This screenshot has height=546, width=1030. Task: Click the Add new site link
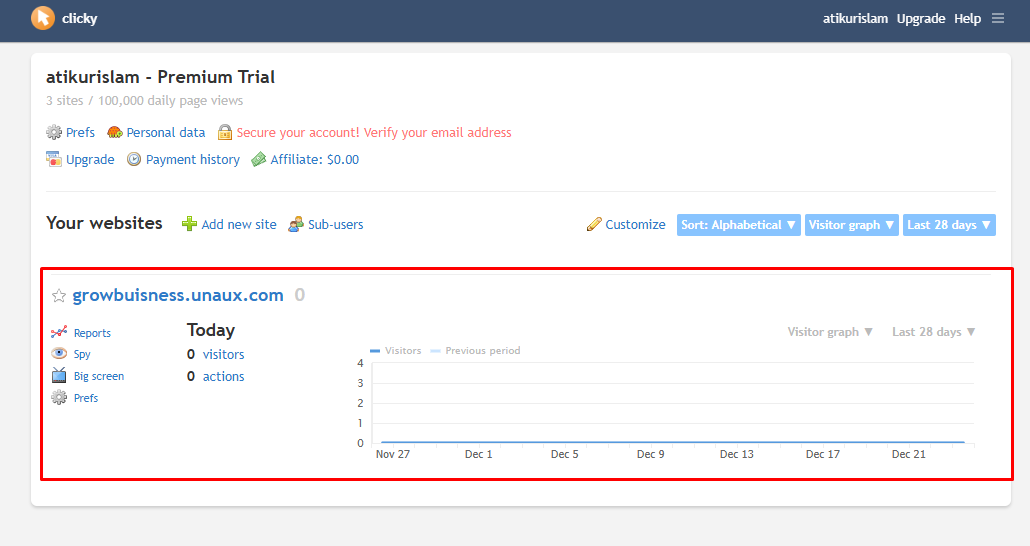click(238, 224)
